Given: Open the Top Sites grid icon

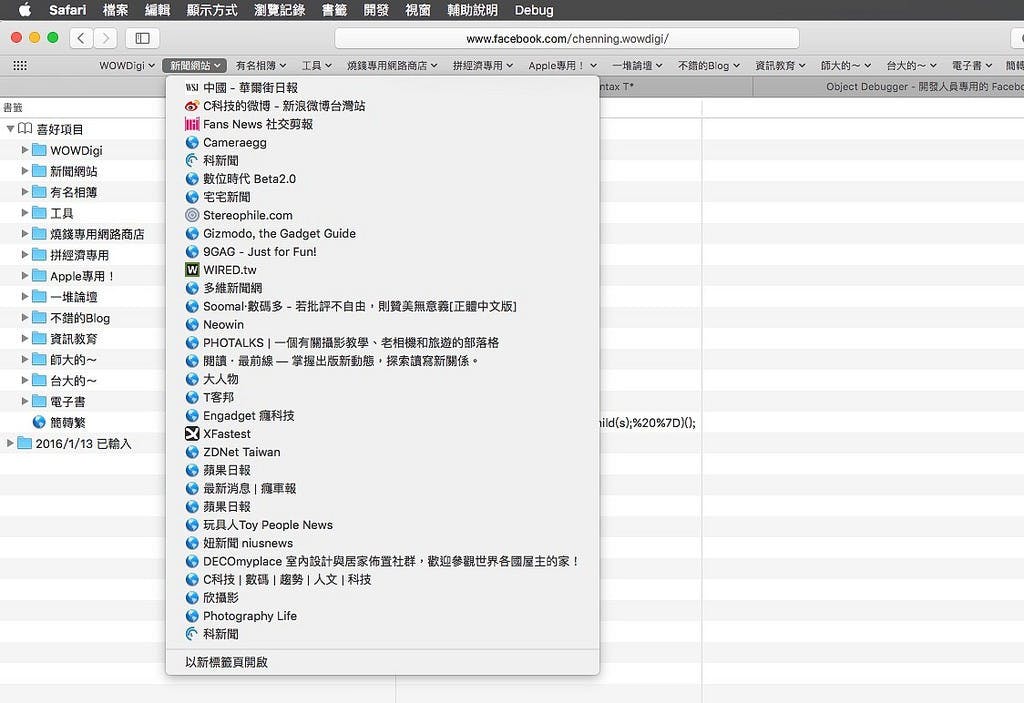Looking at the screenshot, I should click(20, 65).
